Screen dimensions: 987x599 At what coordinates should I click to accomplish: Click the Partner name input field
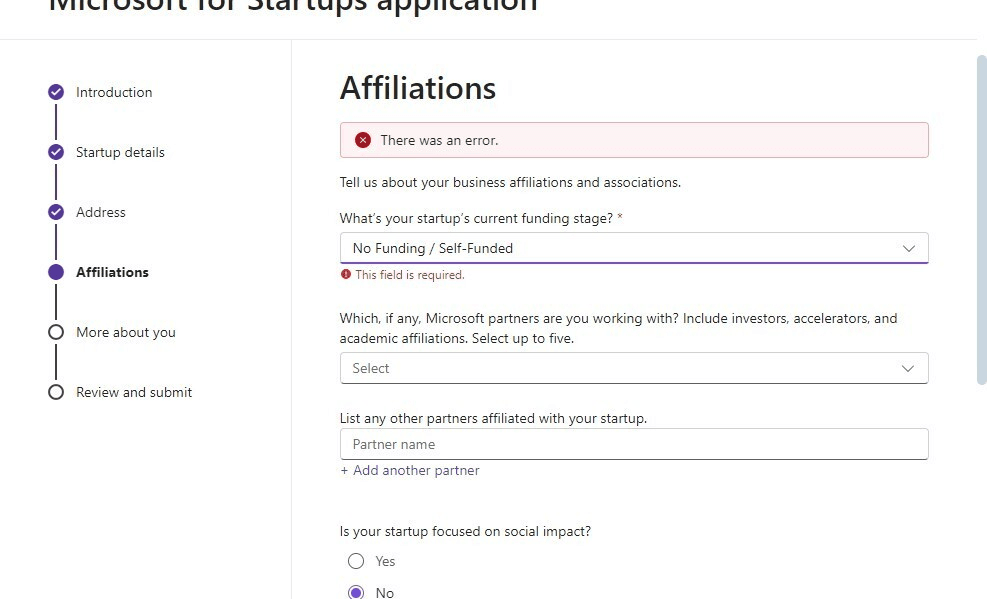[634, 444]
